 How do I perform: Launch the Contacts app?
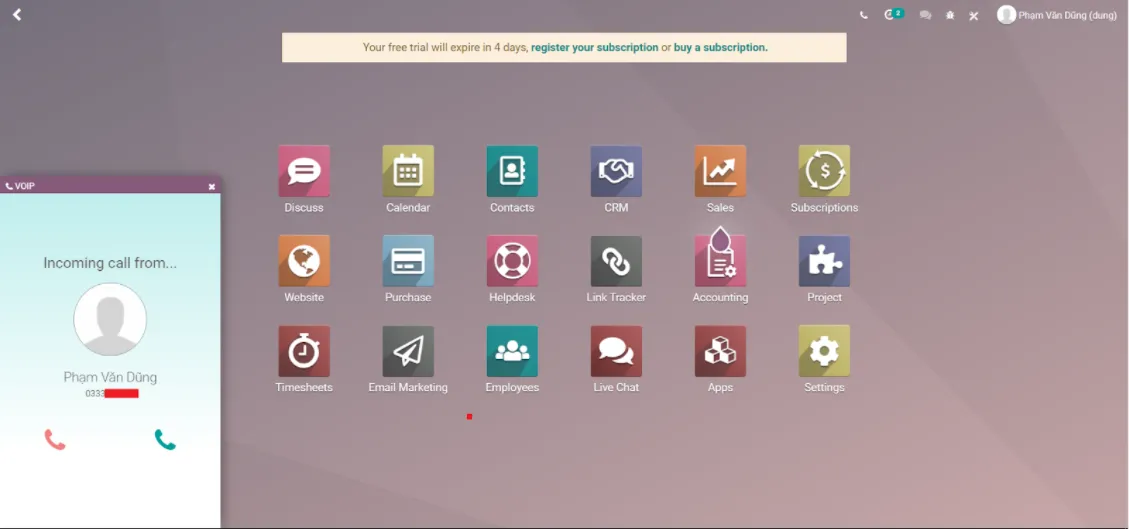(x=512, y=171)
